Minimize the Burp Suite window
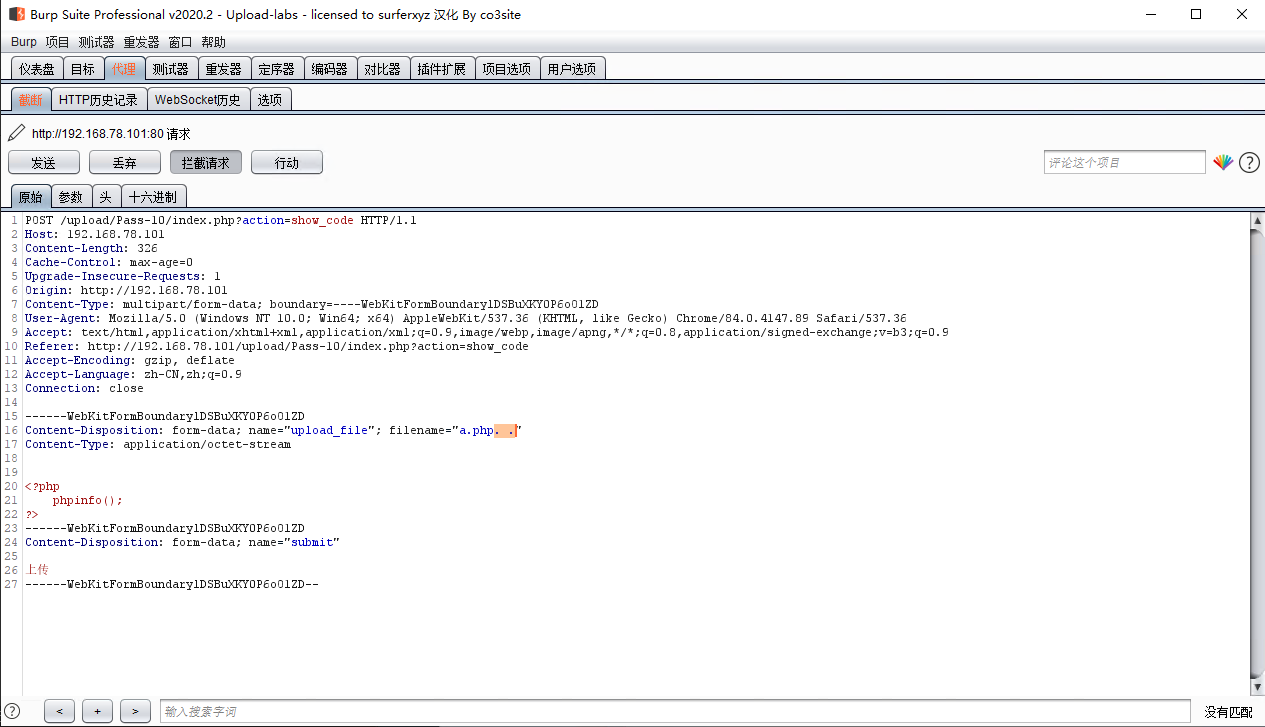Screen dimensions: 1265x727 click(x=1150, y=15)
